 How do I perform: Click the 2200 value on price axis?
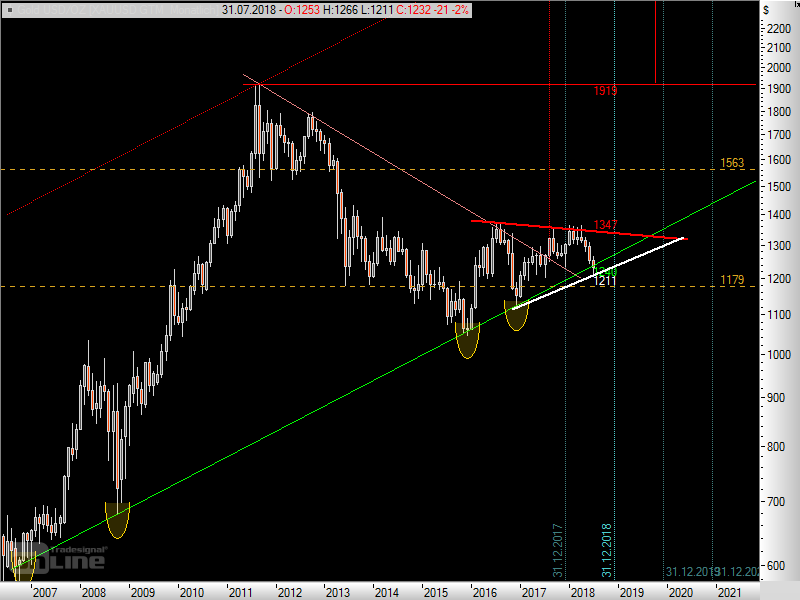click(776, 29)
